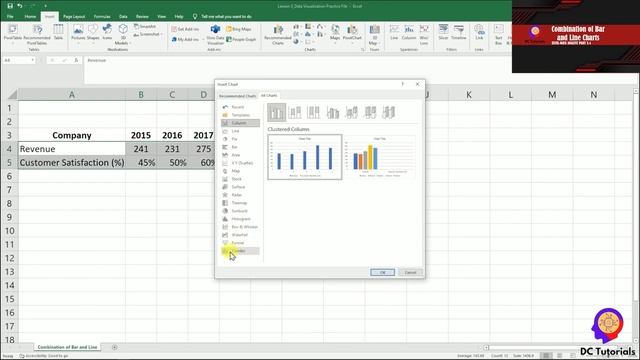Open Insert Chart dialog help

point(402,84)
